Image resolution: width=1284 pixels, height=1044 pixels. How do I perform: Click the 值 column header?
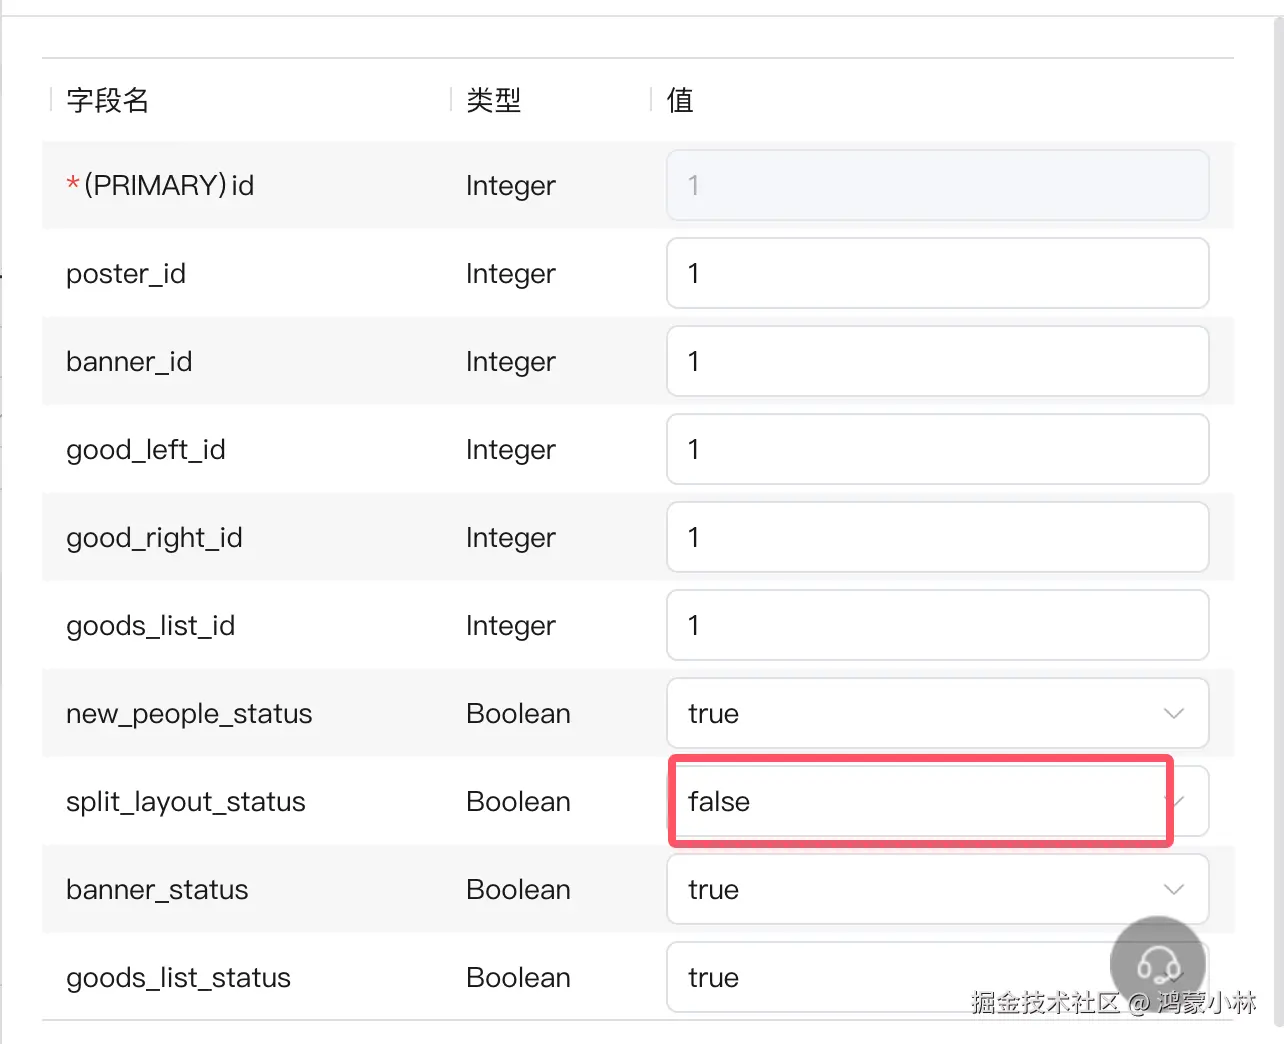coord(680,100)
